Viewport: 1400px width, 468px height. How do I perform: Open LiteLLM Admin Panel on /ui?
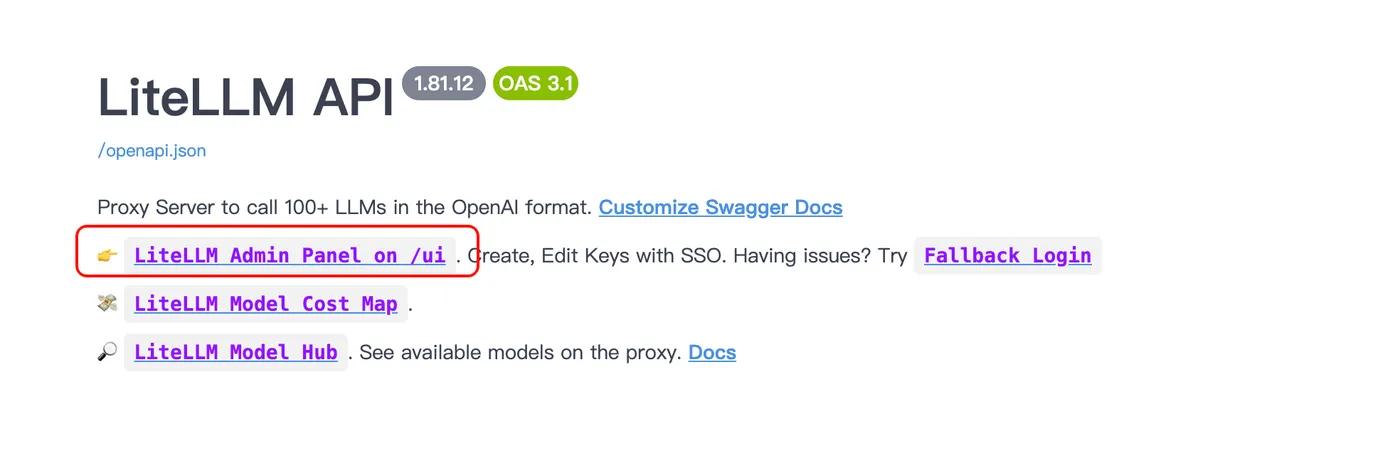point(290,255)
